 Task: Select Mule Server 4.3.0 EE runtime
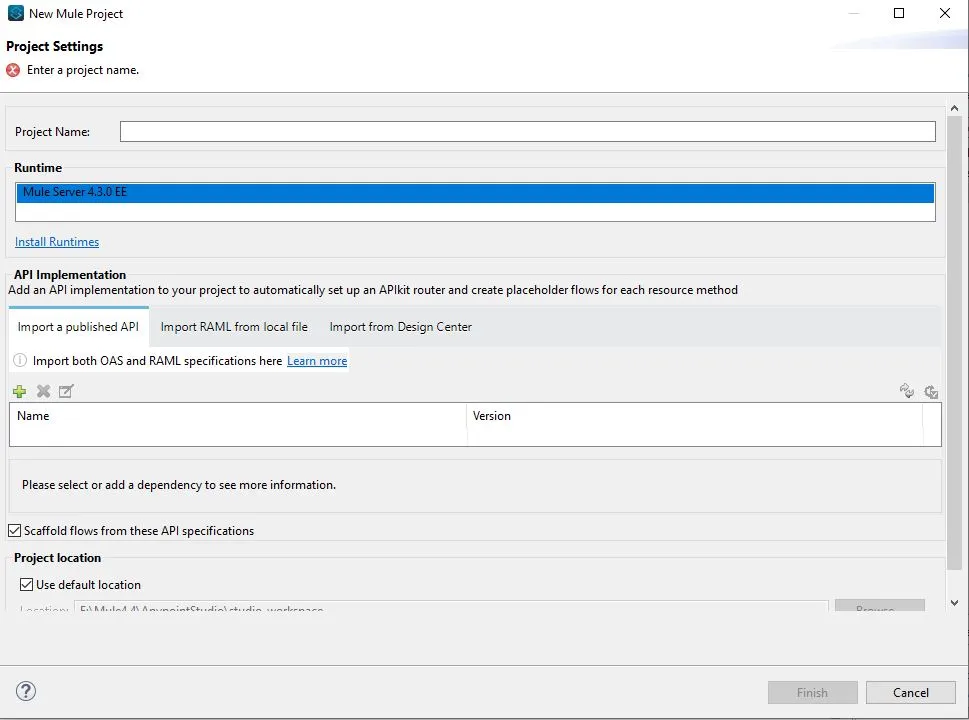[x=475, y=192]
